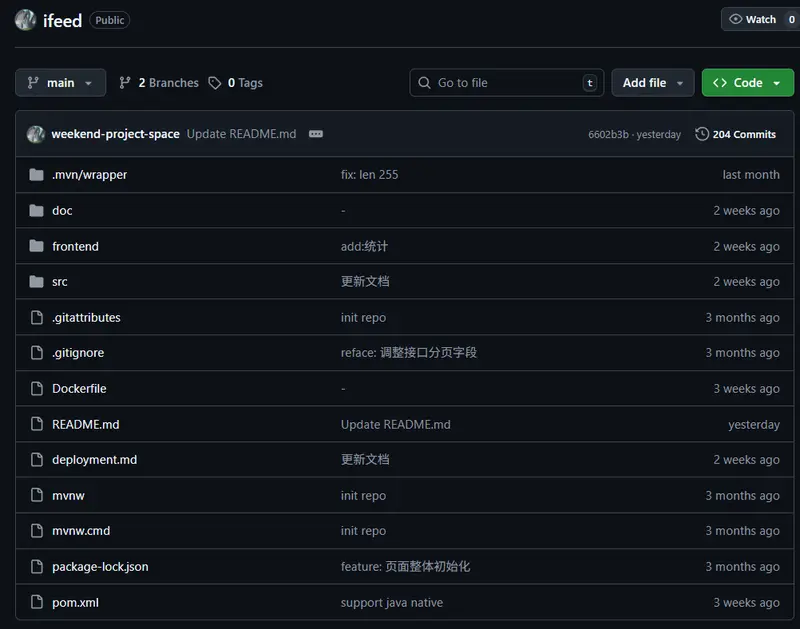Open the "support java native" commit message
This screenshot has width=800, height=629.
pos(391,603)
